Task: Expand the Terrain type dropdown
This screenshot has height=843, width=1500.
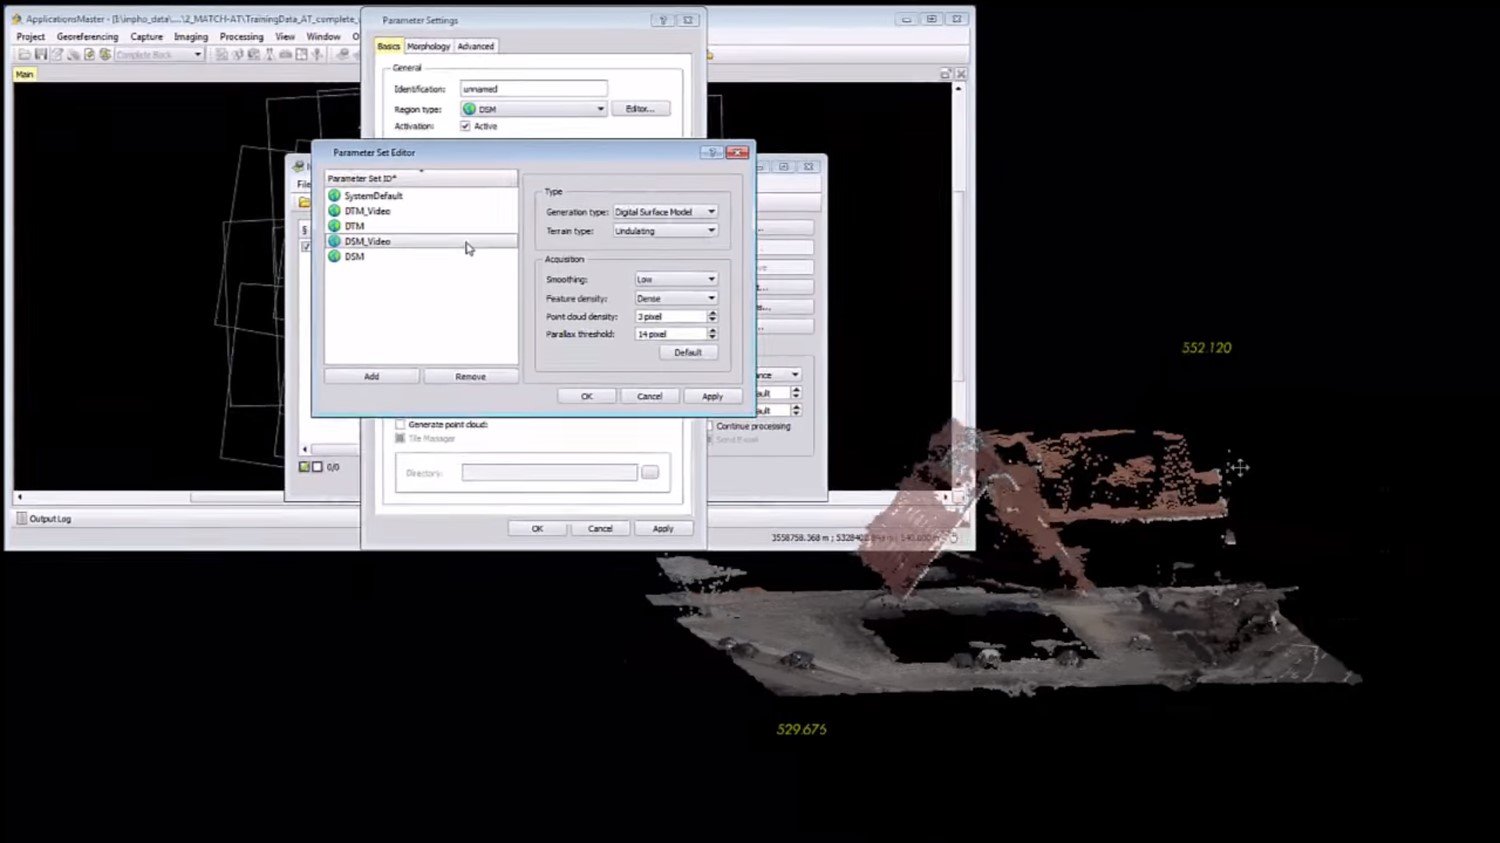Action: click(x=665, y=231)
